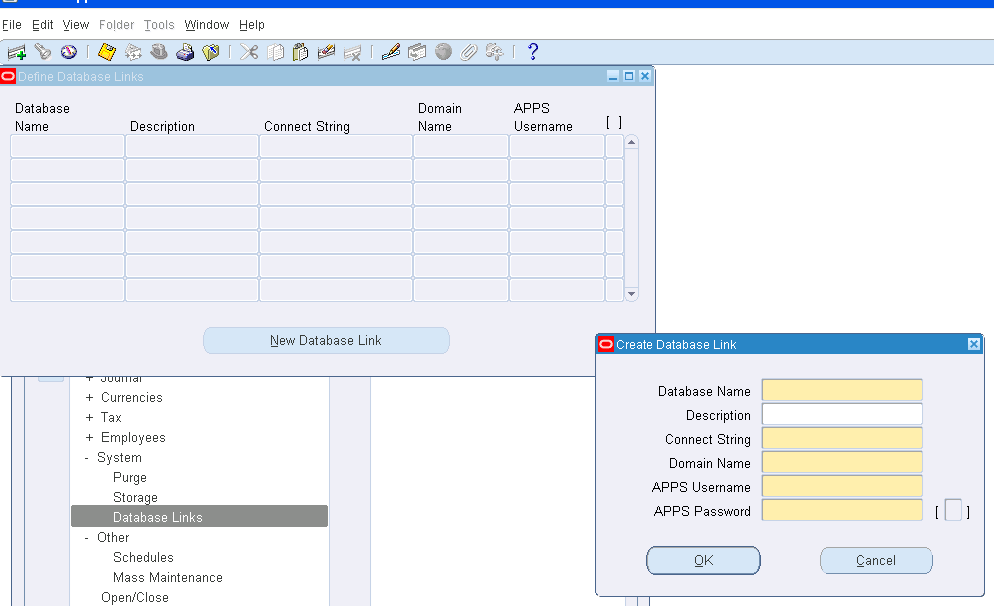Click the Close Form folder icon

tap(210, 52)
